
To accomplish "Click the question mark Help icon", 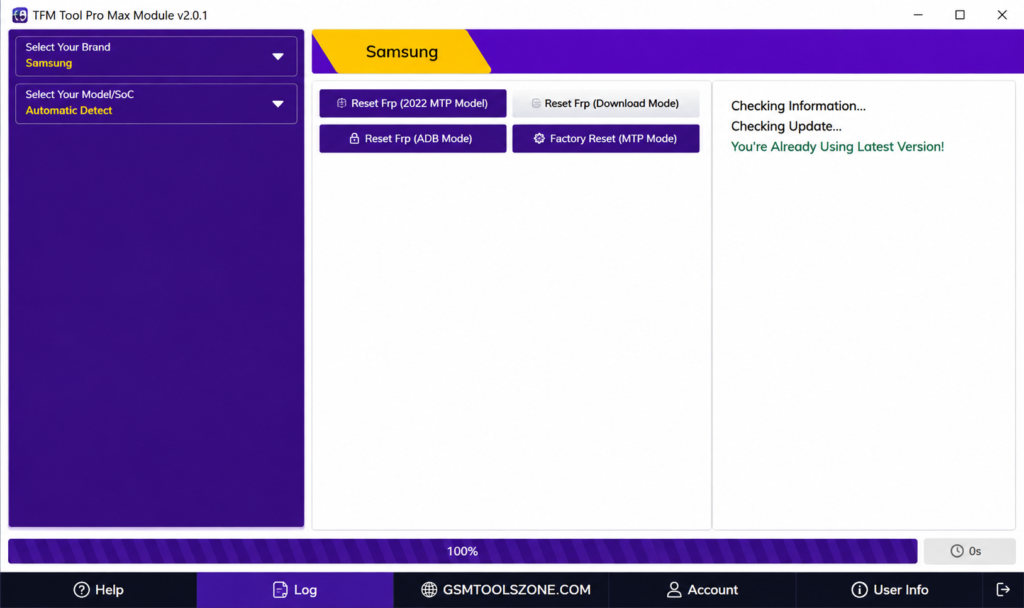I will coord(81,590).
